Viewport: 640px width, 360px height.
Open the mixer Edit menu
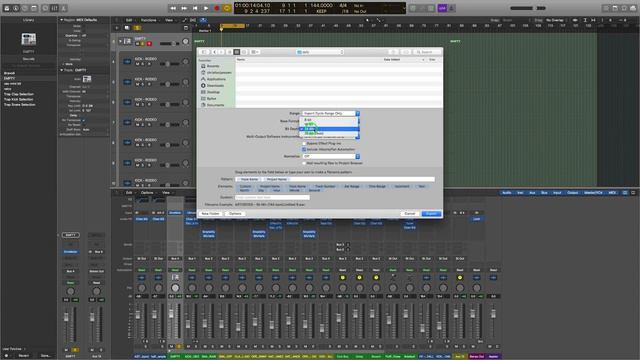[129, 193]
